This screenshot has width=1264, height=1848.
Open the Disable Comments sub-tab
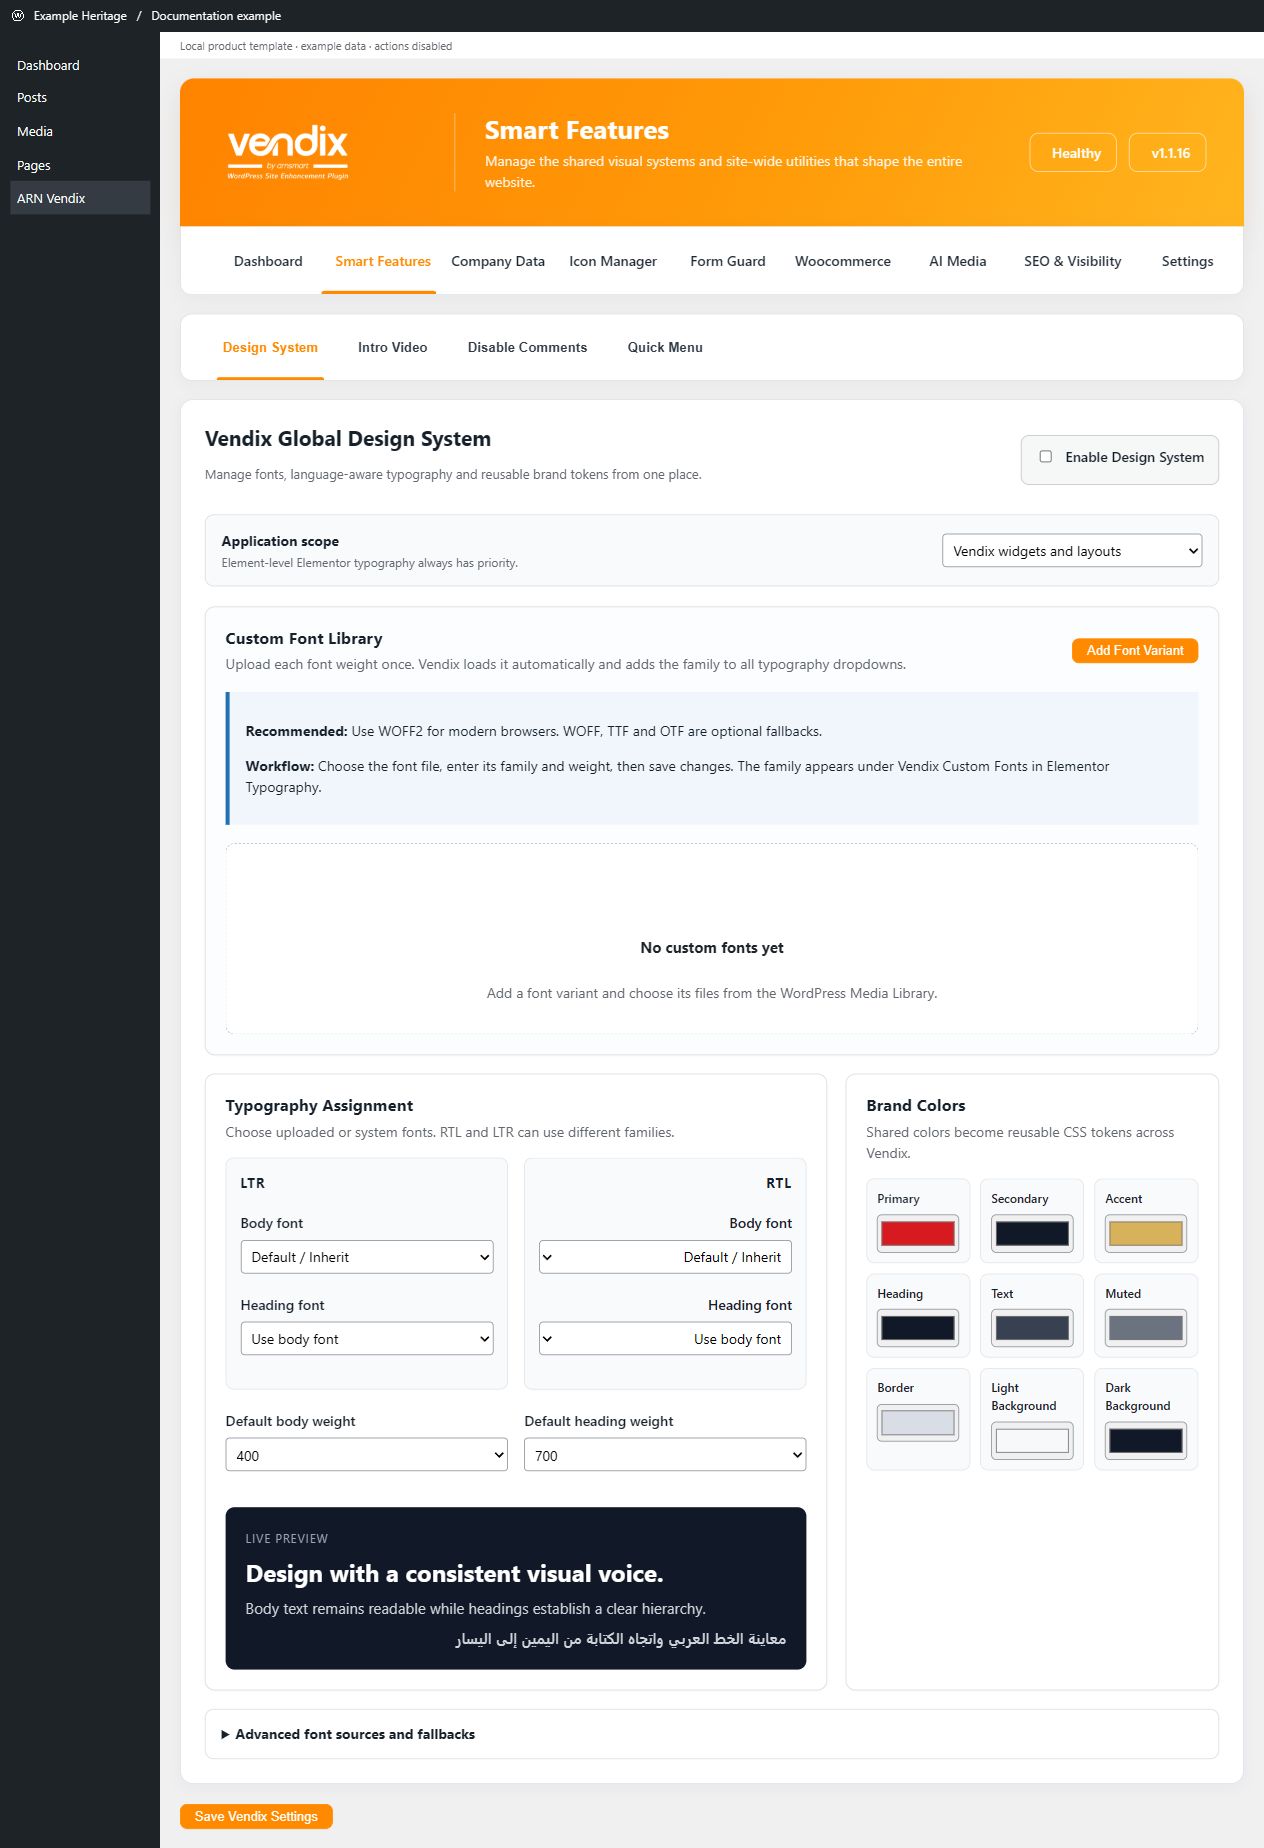tap(528, 347)
